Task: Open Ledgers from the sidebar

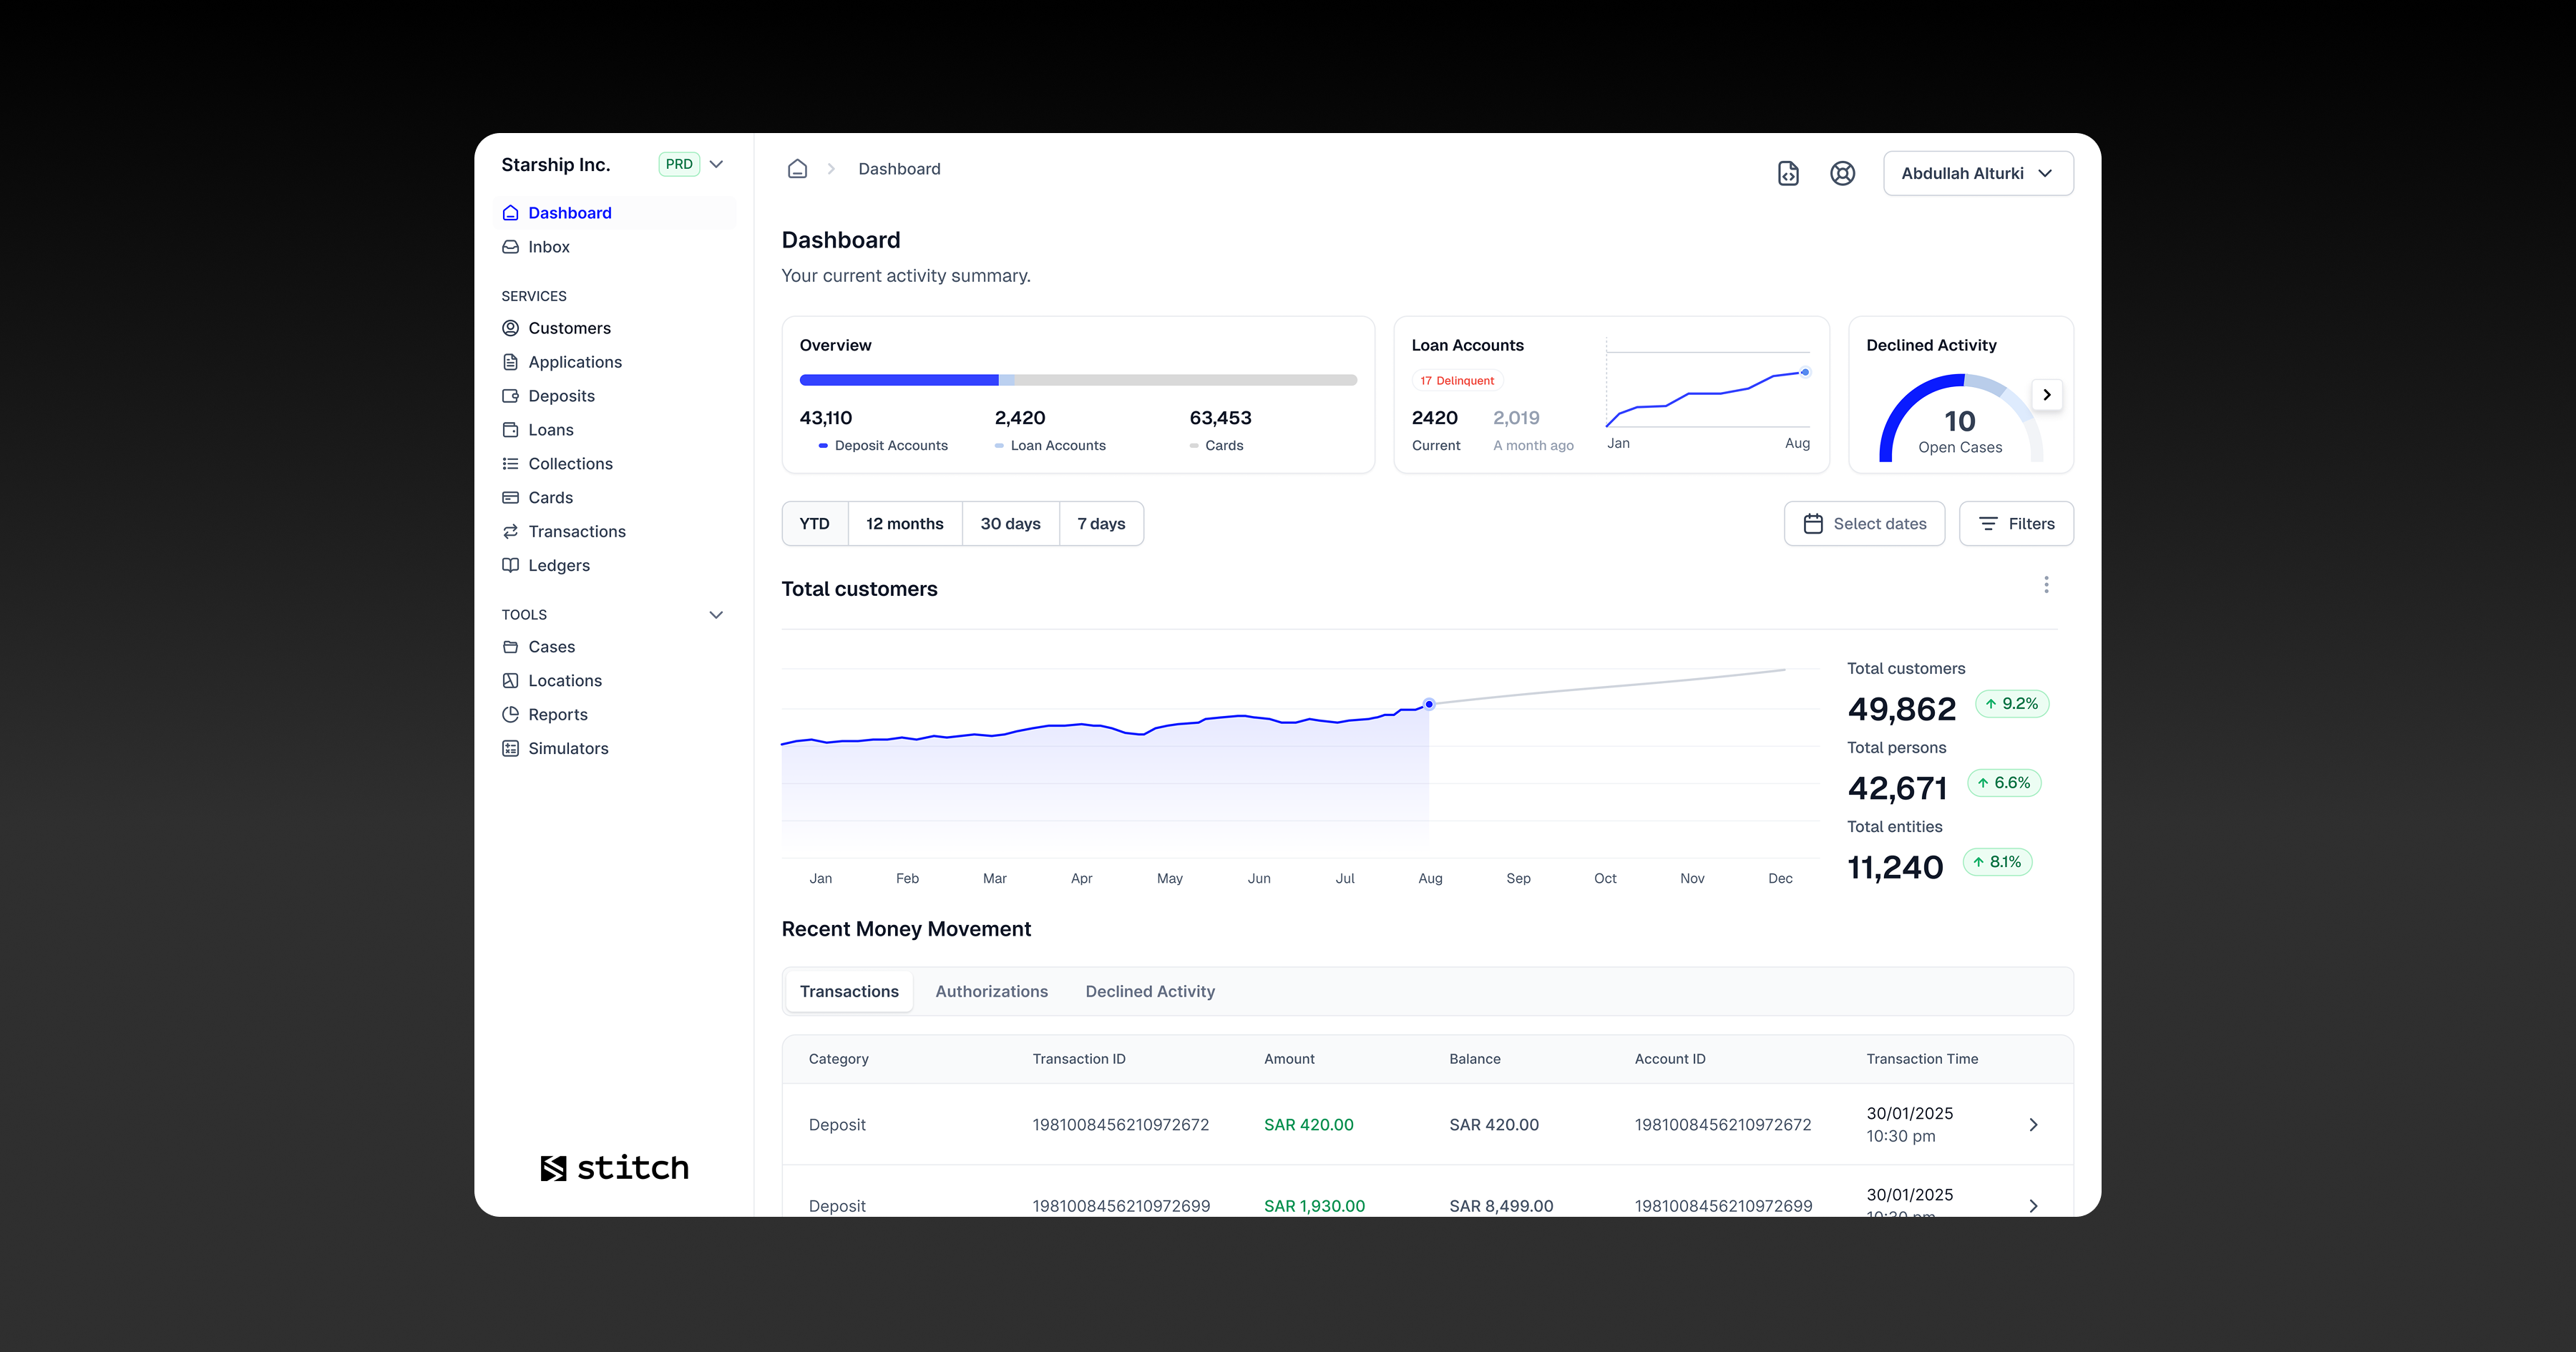Action: click(x=558, y=565)
